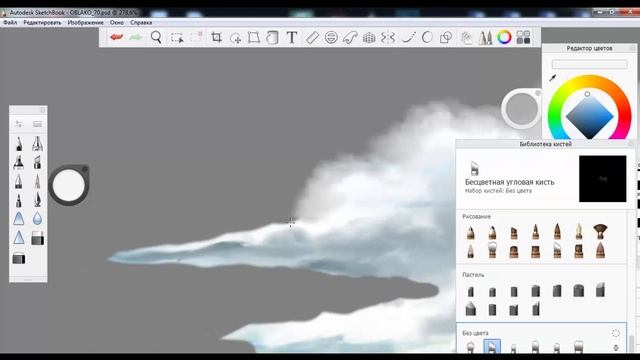This screenshot has width=640, height=360.
Task: Open the Редактировать menu
Action: (42, 22)
